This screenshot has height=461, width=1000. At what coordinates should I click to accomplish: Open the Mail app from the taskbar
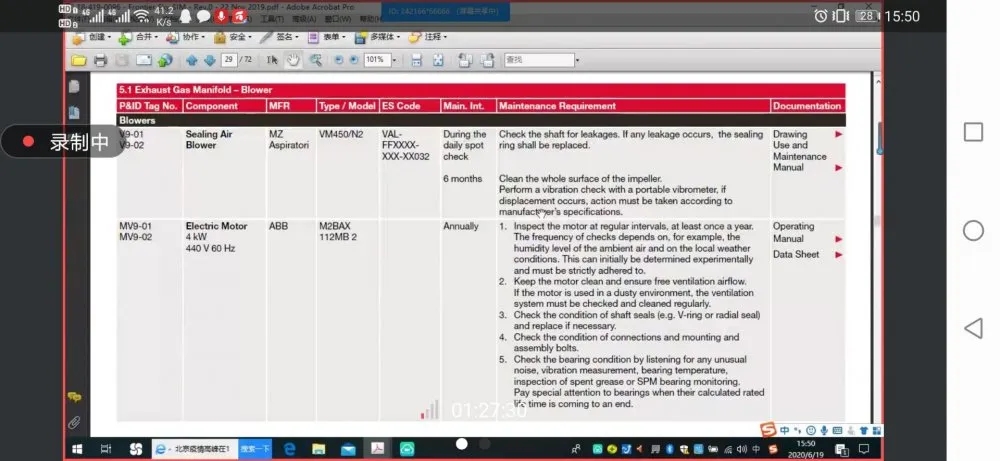click(348, 449)
